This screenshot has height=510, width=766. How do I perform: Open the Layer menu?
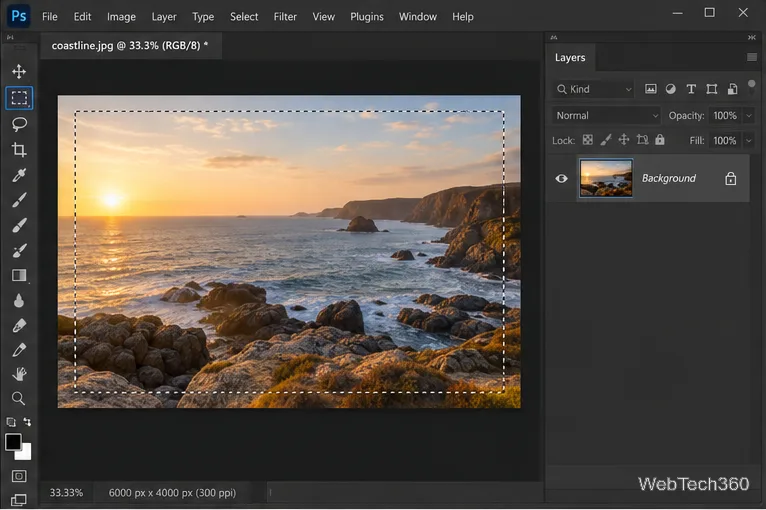pos(164,17)
